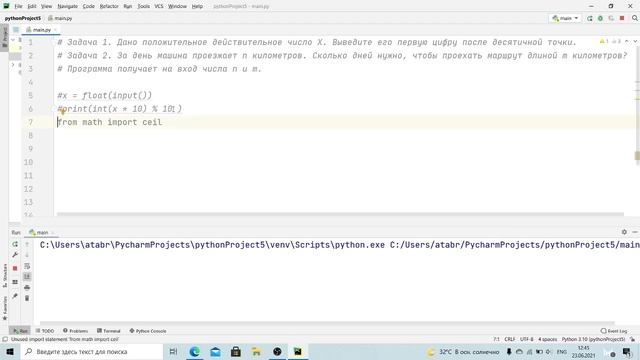Open the Run menu
Screen dimensions: 640x360
(x=128, y=6)
